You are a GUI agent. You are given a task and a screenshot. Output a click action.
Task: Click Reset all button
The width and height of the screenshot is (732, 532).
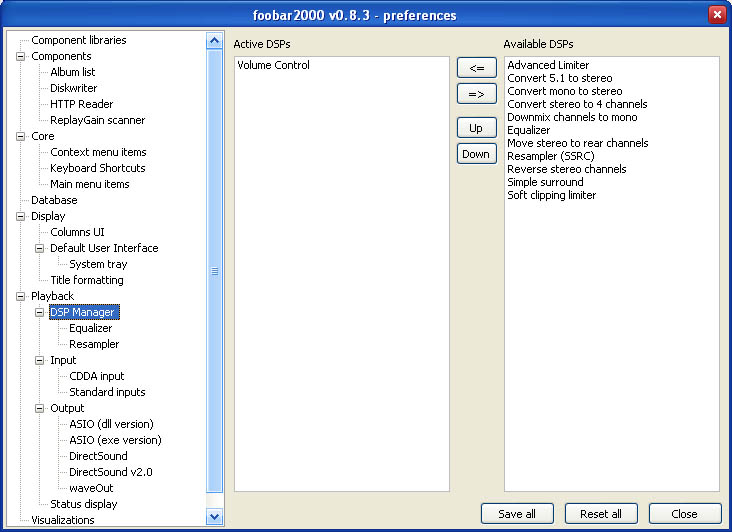coord(601,514)
